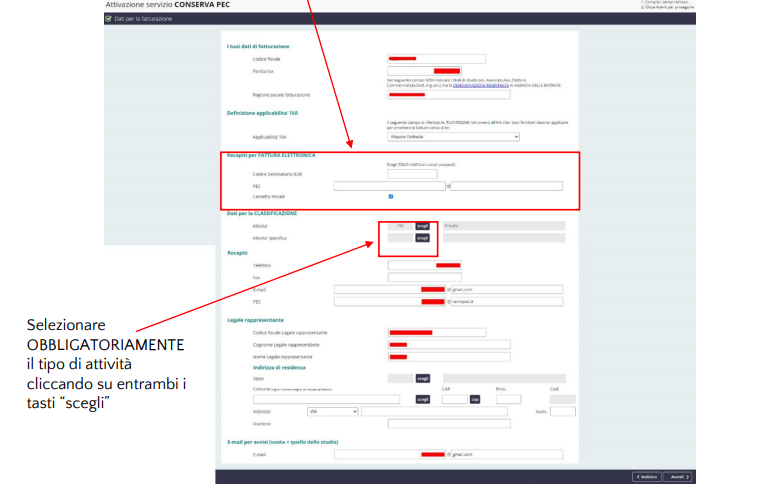Click the PEC username field under Fattura Elettronica
Screen dimensions: 772x488
click(389, 186)
